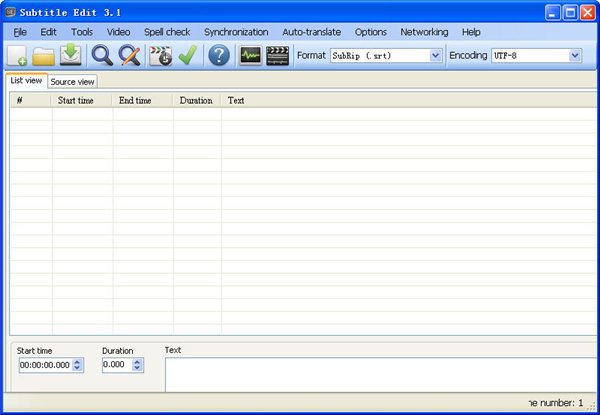Adjust Start time with spinner arrows
The image size is (600, 415).
tap(77, 365)
